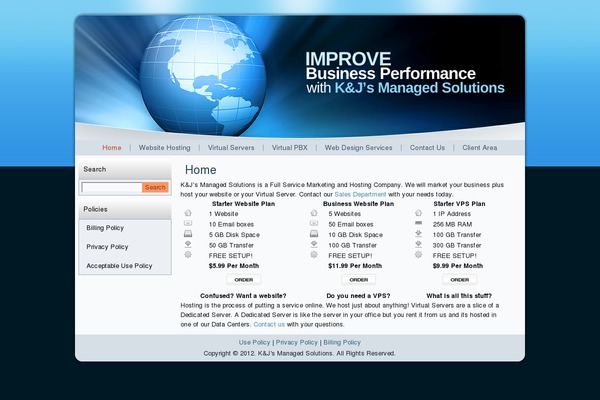Open the Use Policy footer link
The image size is (600, 400).
(254, 343)
